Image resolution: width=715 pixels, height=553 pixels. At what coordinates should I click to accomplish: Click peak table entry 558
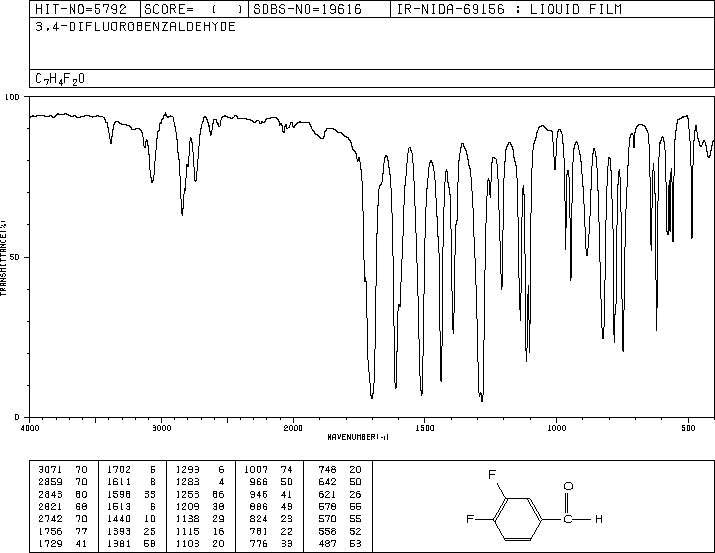click(327, 531)
